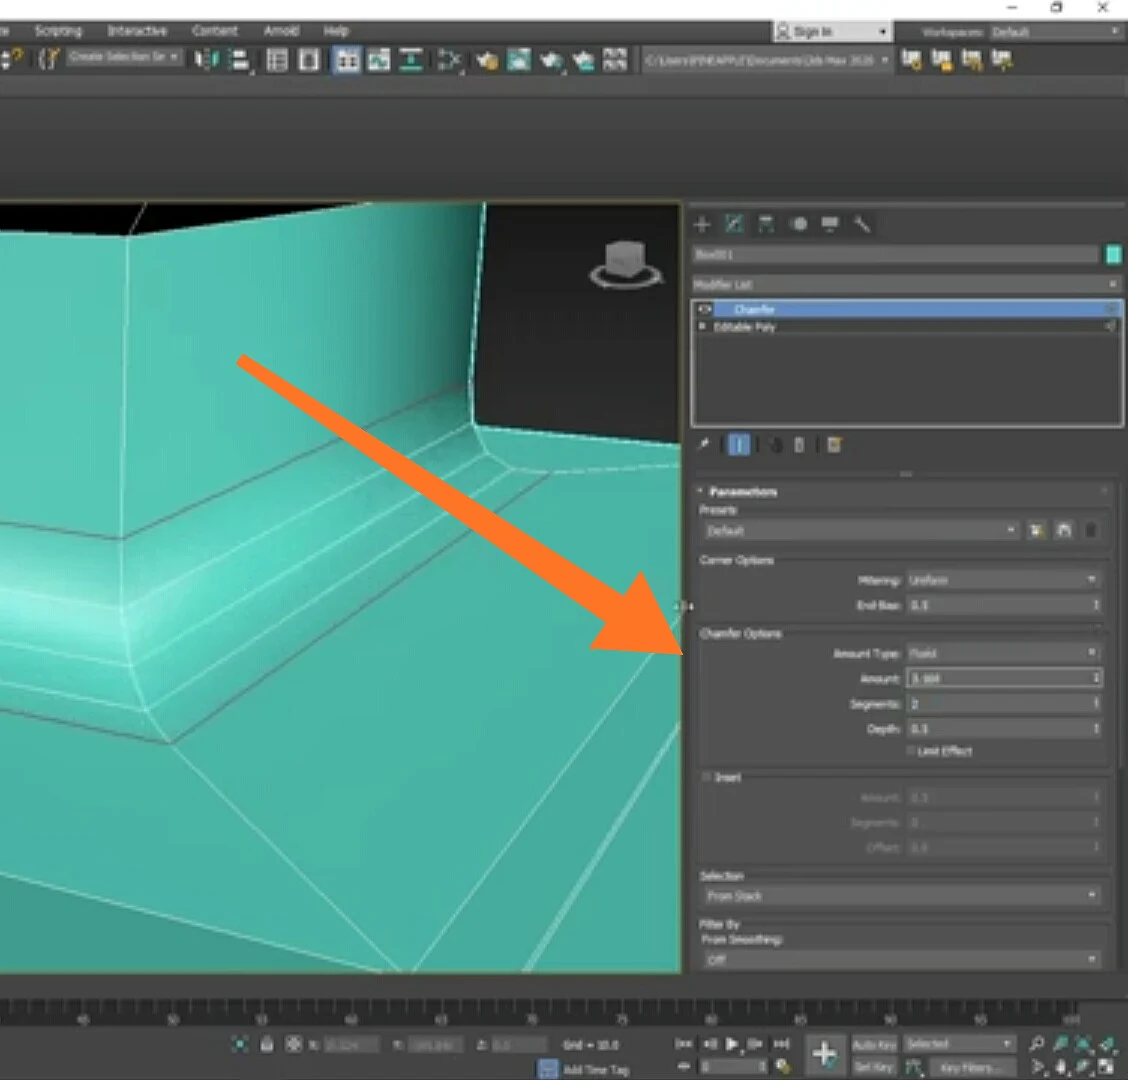This screenshot has width=1128, height=1080.
Task: Open the Mitering Uniform dropdown
Action: pyautogui.click(x=1003, y=580)
